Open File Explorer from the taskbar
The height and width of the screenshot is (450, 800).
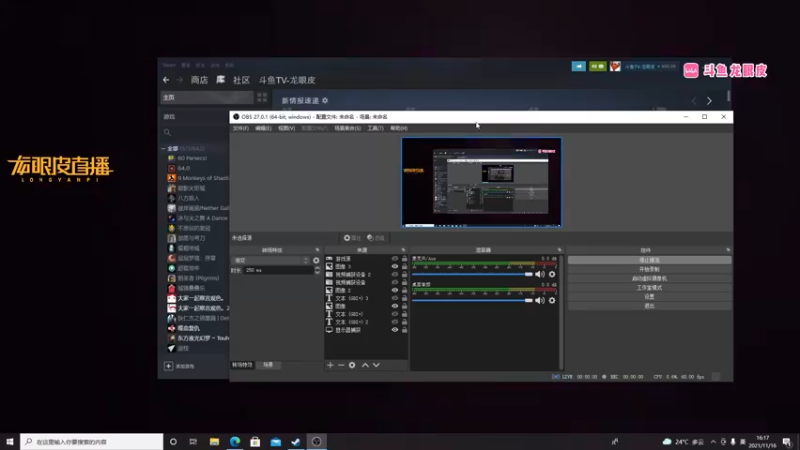[214, 442]
